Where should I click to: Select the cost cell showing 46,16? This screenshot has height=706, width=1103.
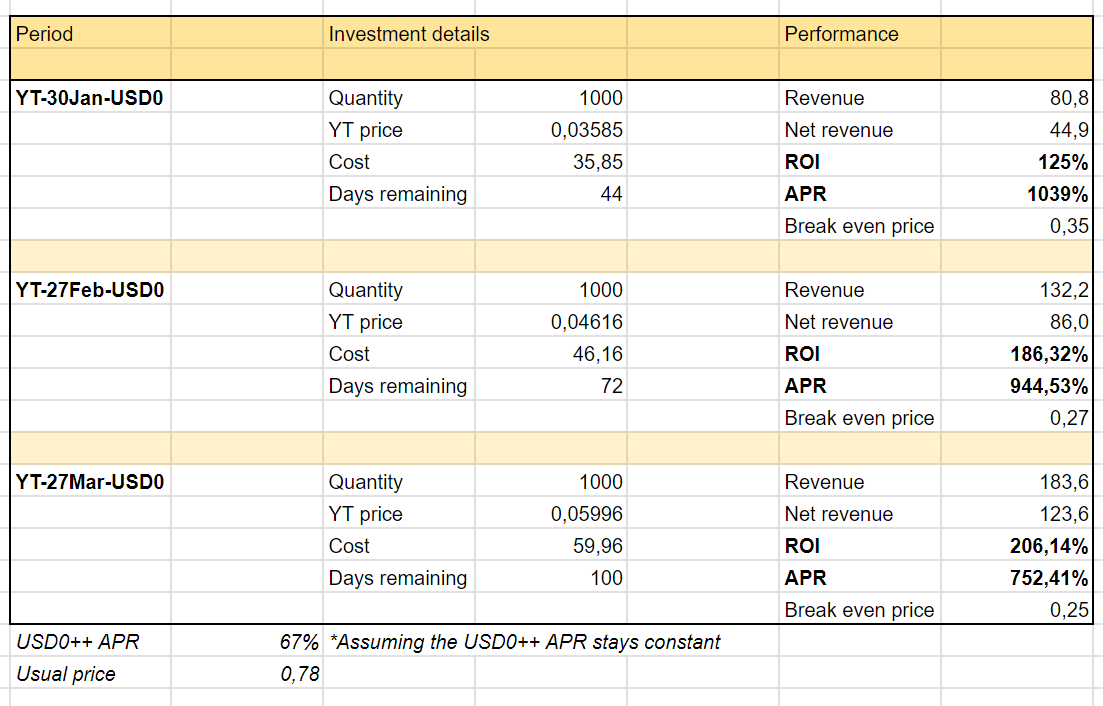[597, 354]
